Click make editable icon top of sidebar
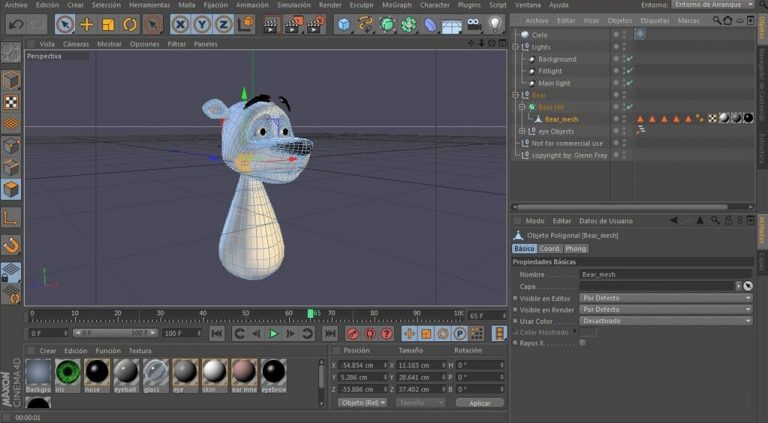Screen dimensions: 768x423 tap(11, 52)
